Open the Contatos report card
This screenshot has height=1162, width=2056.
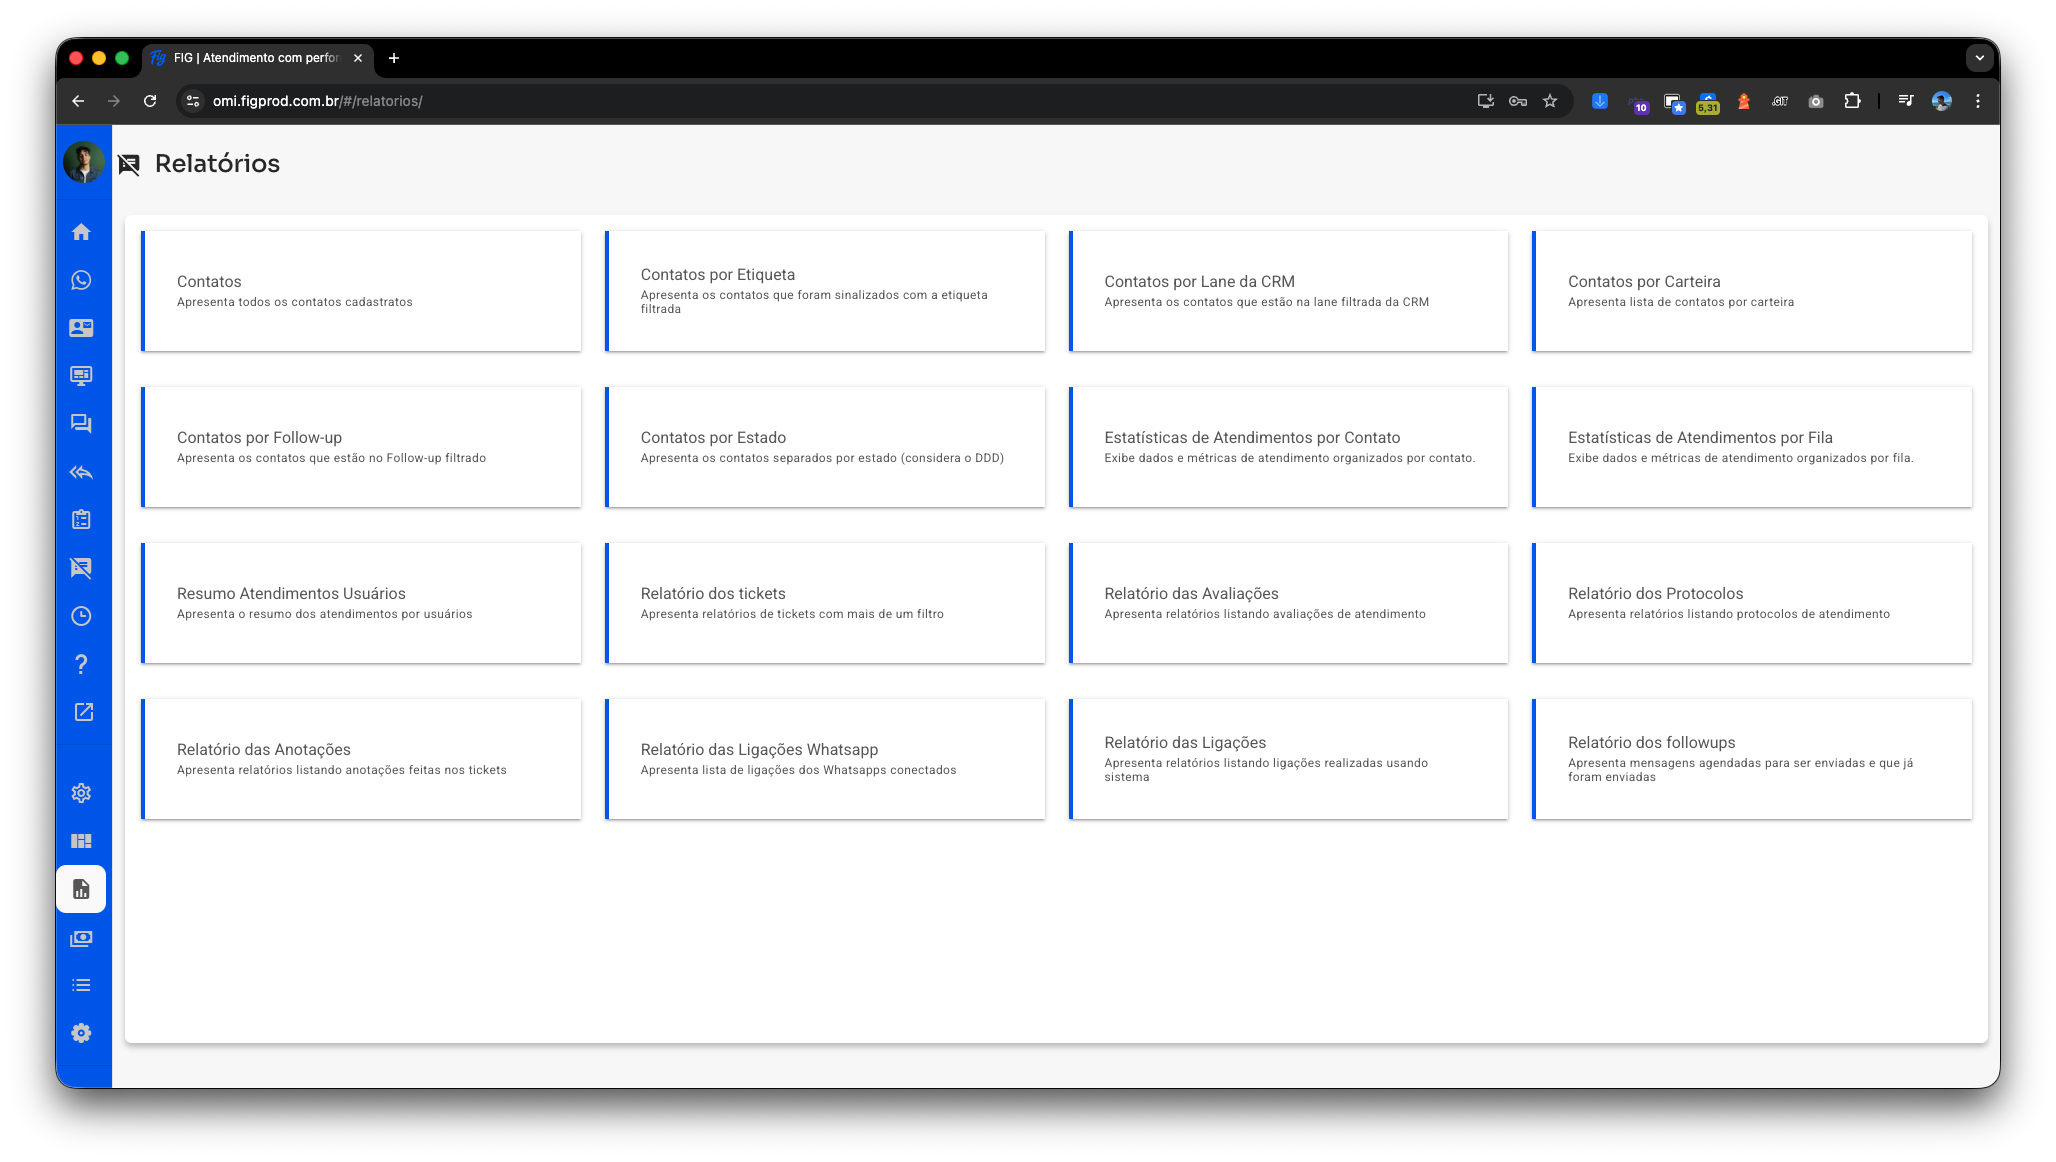tap(361, 291)
